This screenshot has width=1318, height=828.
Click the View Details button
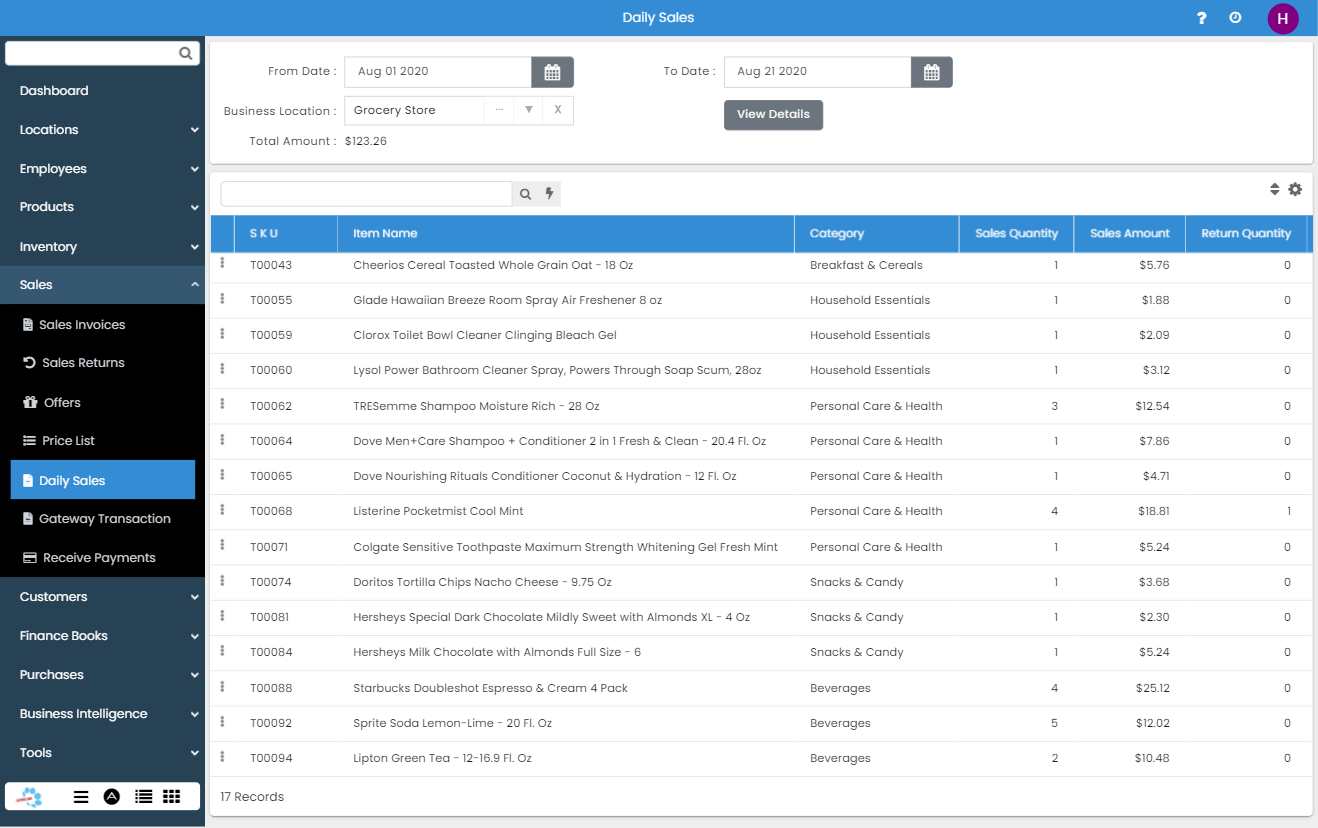773,115
